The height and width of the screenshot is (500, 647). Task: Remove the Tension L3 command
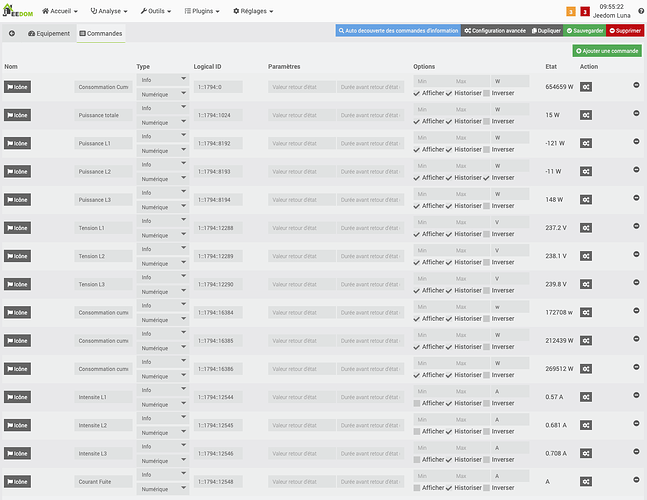[x=636, y=282]
